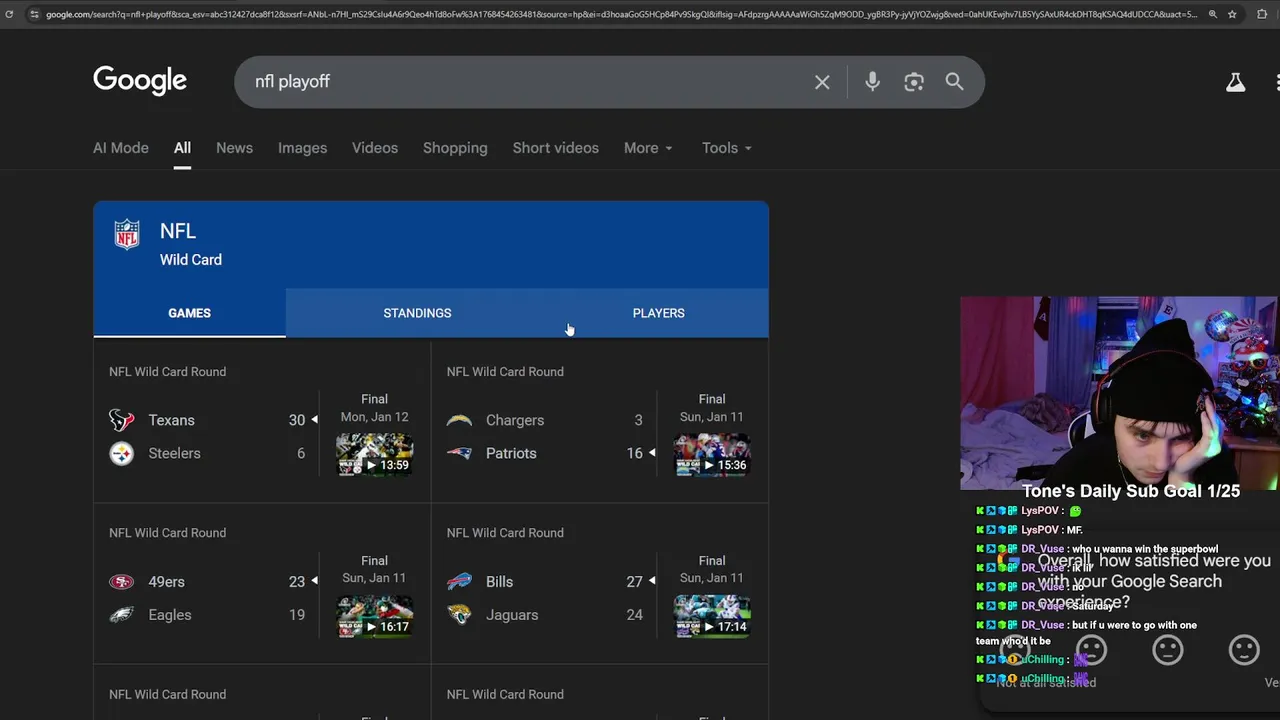Image resolution: width=1280 pixels, height=720 pixels.
Task: Submit search with the magnifier icon
Action: pos(955,82)
